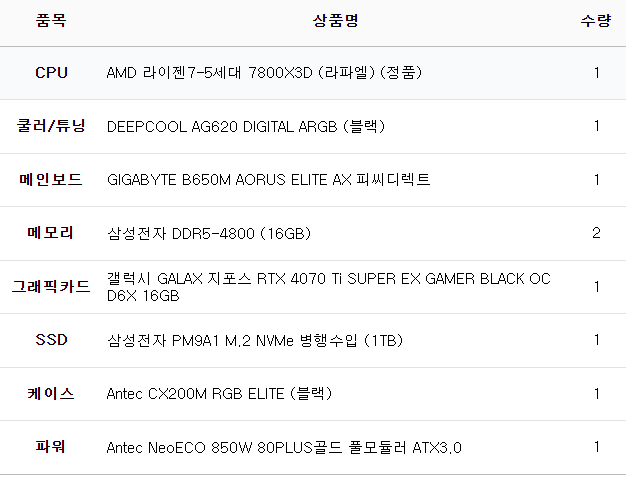Select the 메인보드 category label
The image size is (626, 480).
(x=51, y=180)
